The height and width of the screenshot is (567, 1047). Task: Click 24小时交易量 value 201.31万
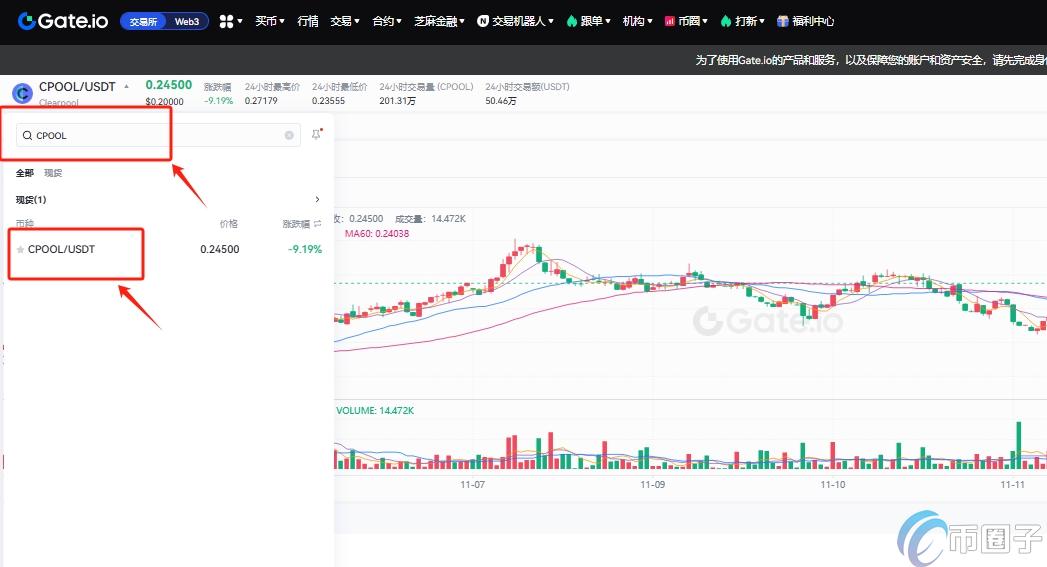(397, 101)
